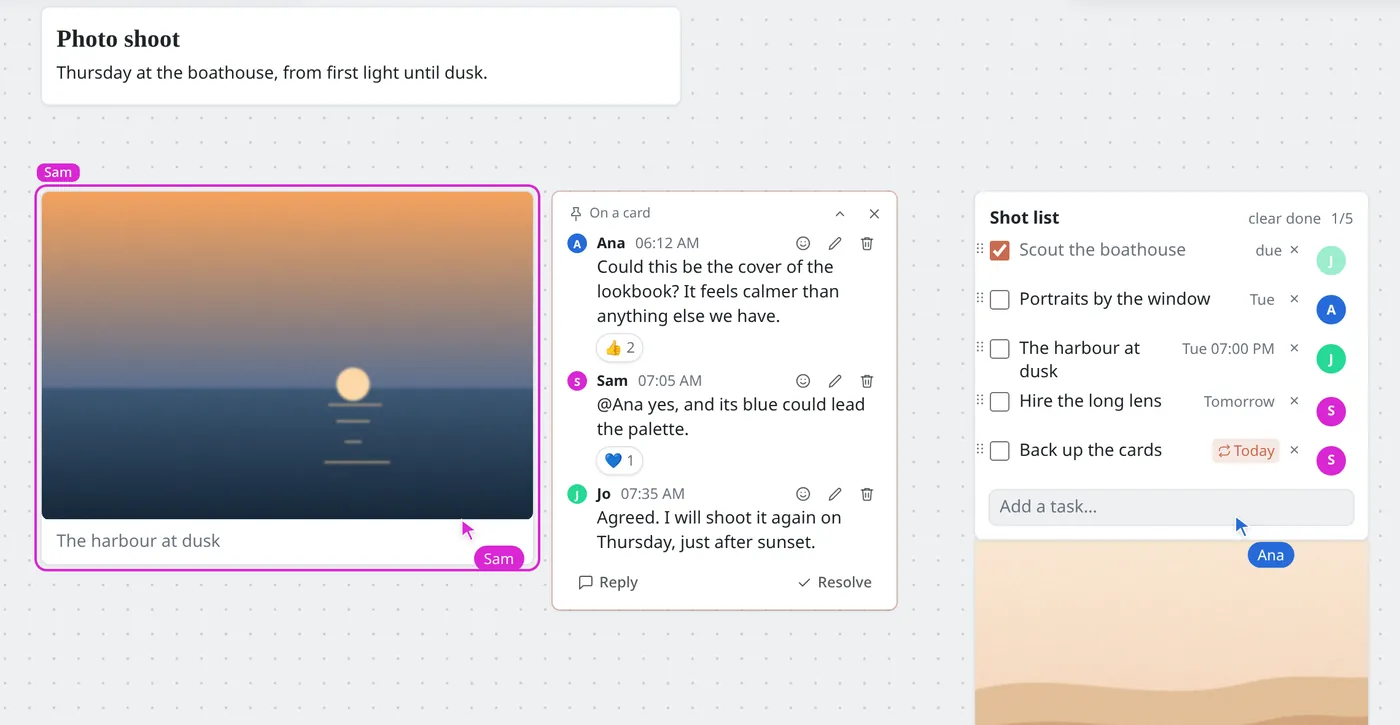Add emoji reaction to Sam's comment
1400x725 pixels.
pos(803,381)
